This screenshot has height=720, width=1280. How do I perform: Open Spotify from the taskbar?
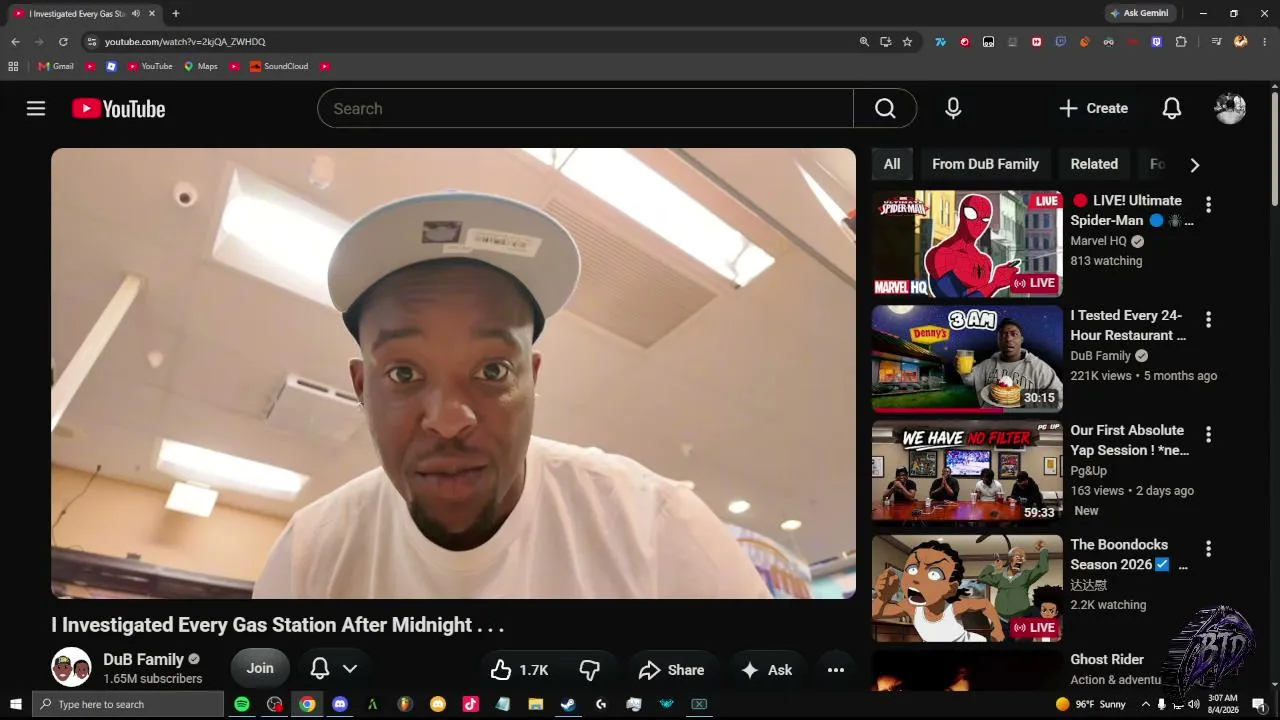[242, 704]
